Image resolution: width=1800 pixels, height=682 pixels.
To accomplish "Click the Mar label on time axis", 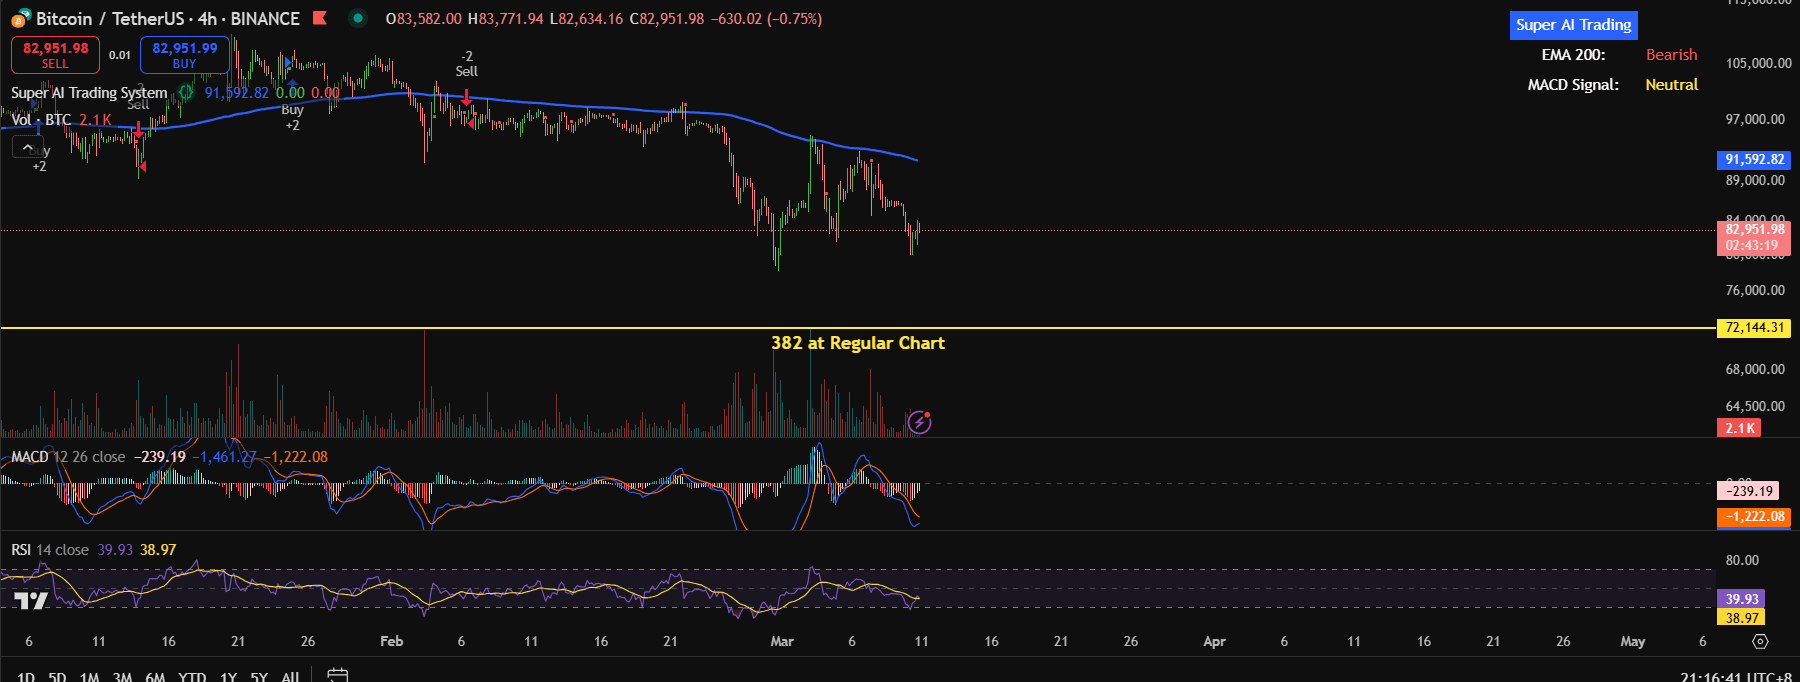I will coord(782,641).
